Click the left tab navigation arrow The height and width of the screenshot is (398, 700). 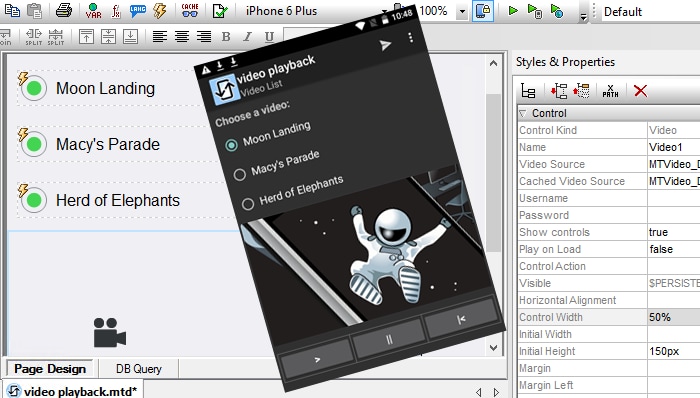click(x=479, y=392)
